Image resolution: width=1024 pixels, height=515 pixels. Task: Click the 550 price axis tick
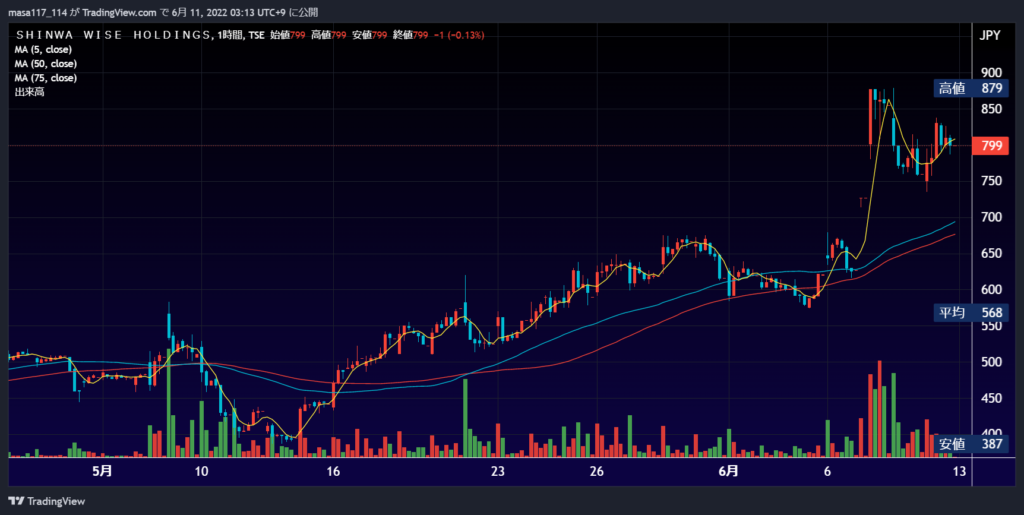tap(991, 326)
